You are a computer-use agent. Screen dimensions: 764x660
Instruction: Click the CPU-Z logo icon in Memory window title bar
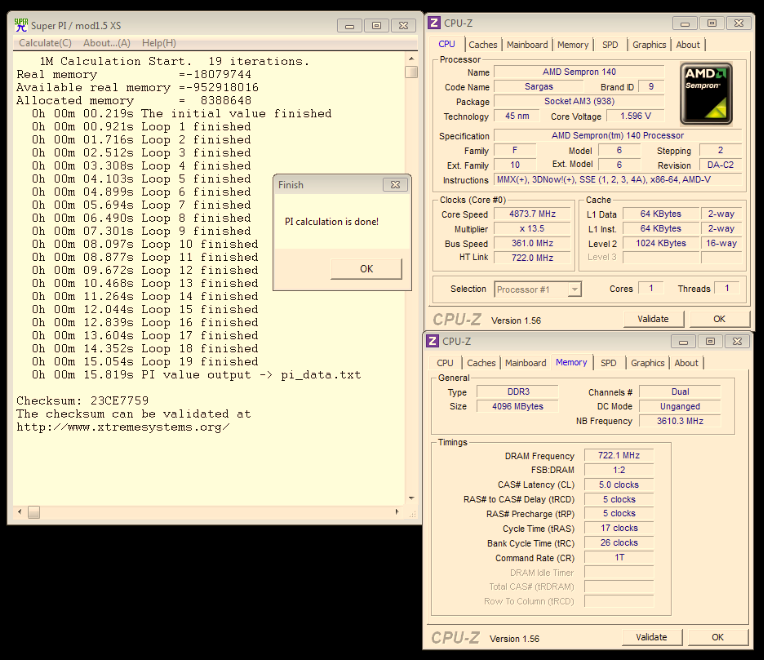coord(433,341)
